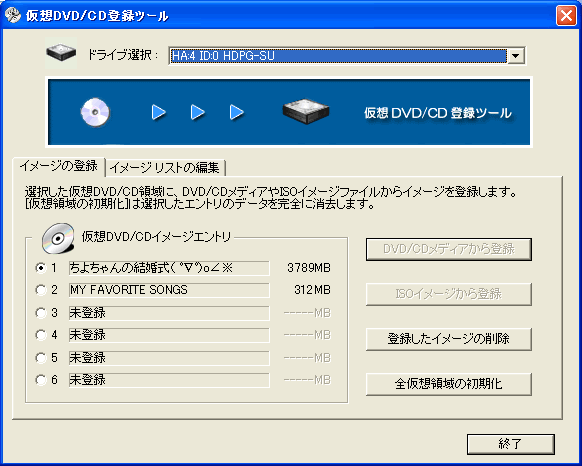
Task: Select radio button for entry 2
Action: (x=40, y=290)
